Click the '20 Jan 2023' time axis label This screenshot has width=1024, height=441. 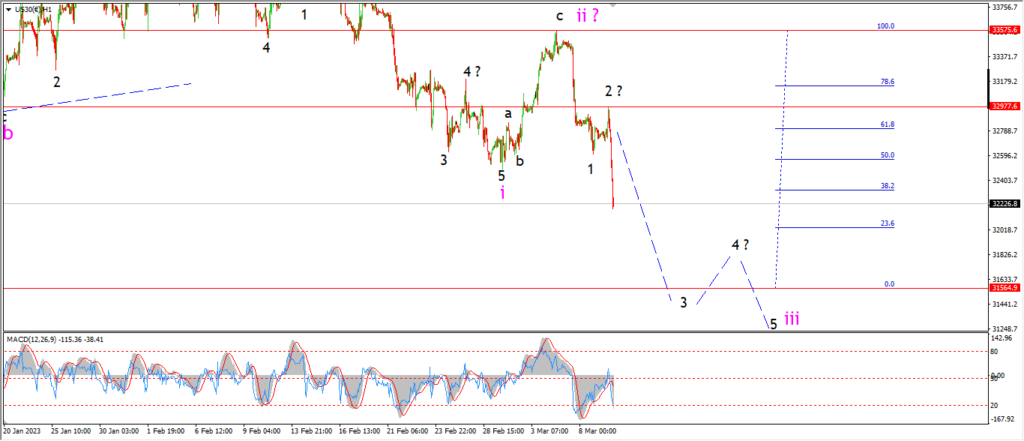point(21,431)
